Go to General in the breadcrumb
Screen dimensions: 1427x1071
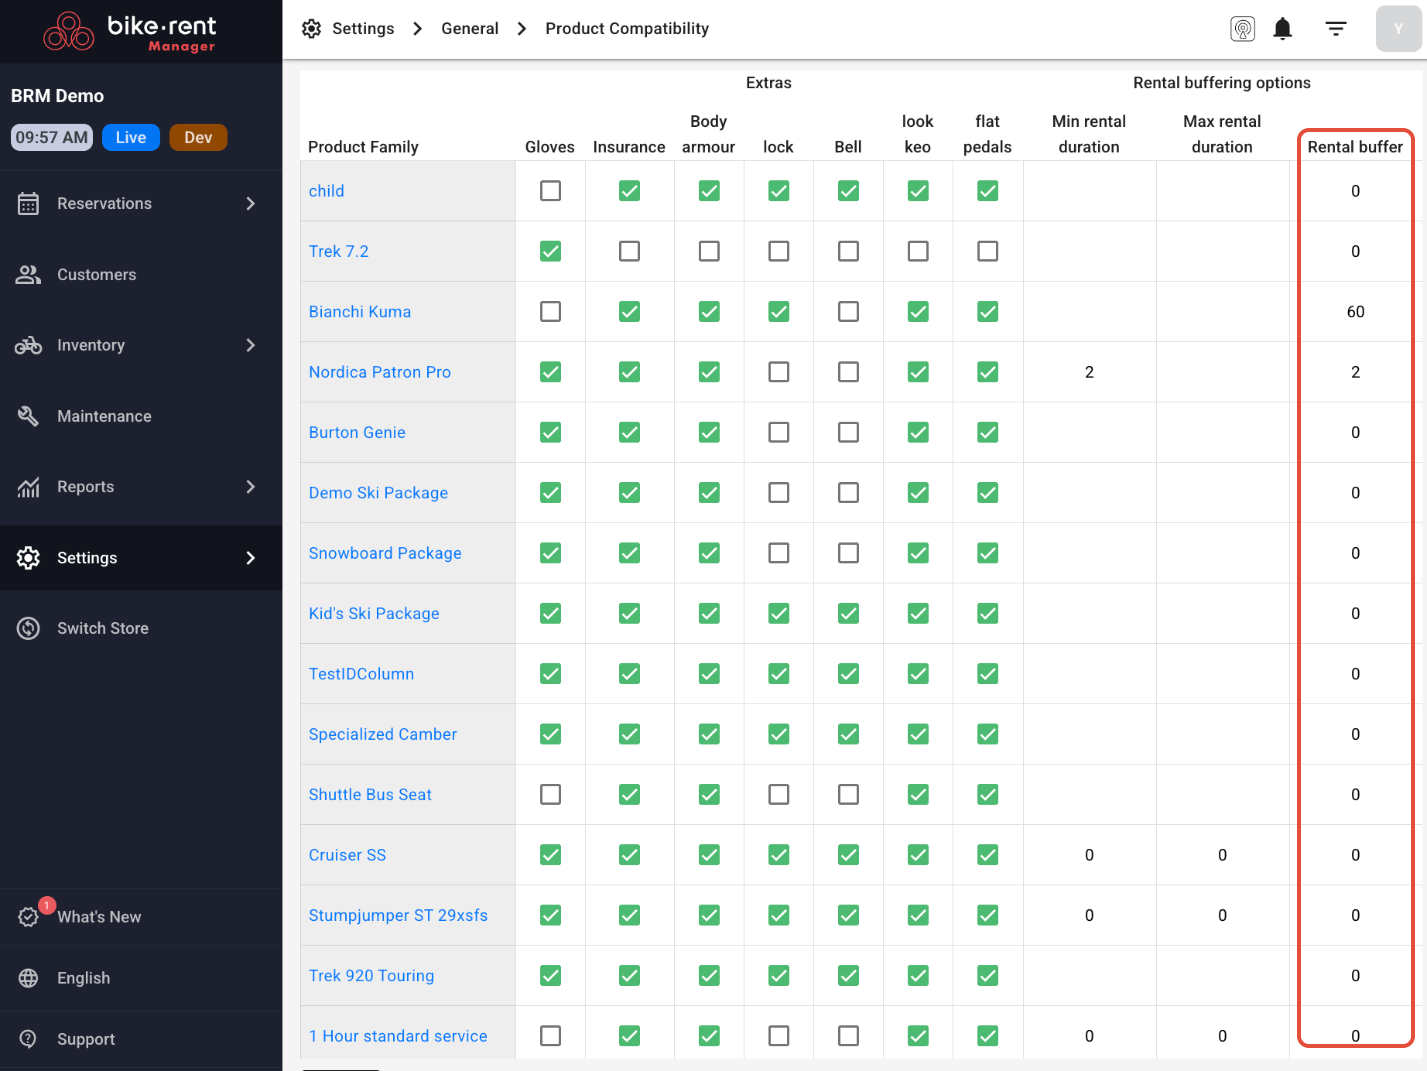(470, 29)
